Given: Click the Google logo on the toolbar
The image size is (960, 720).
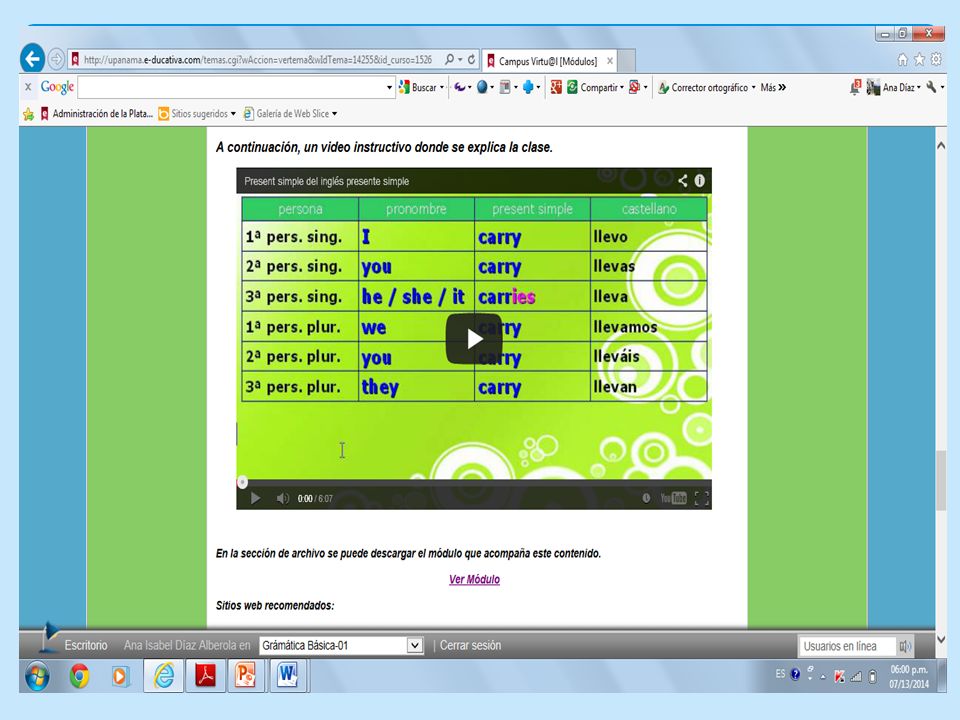Looking at the screenshot, I should click(x=57, y=87).
